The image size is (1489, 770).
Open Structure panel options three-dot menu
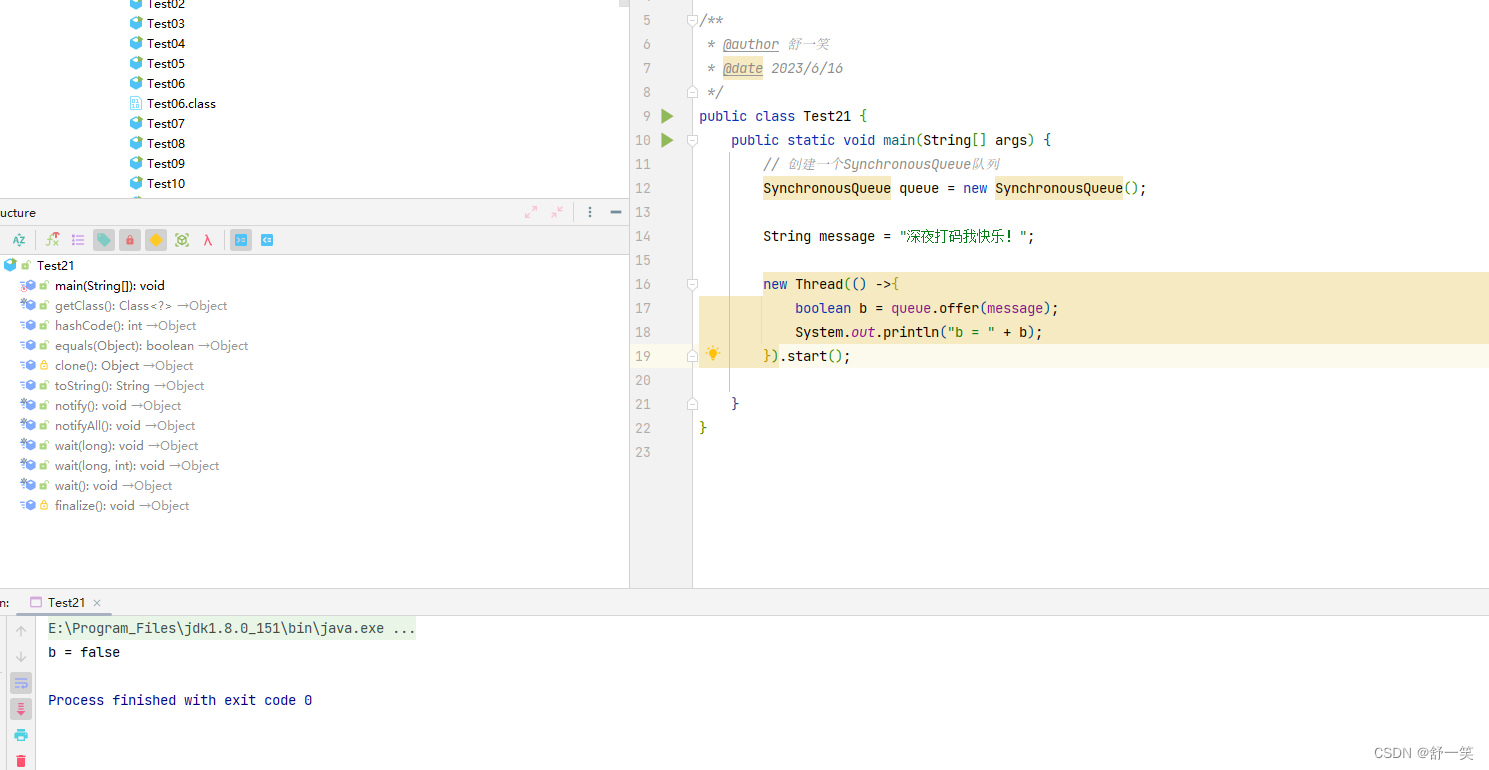pos(590,212)
